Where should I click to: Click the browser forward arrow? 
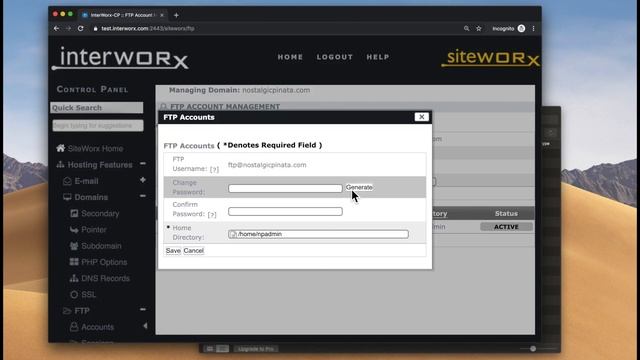[68, 29]
